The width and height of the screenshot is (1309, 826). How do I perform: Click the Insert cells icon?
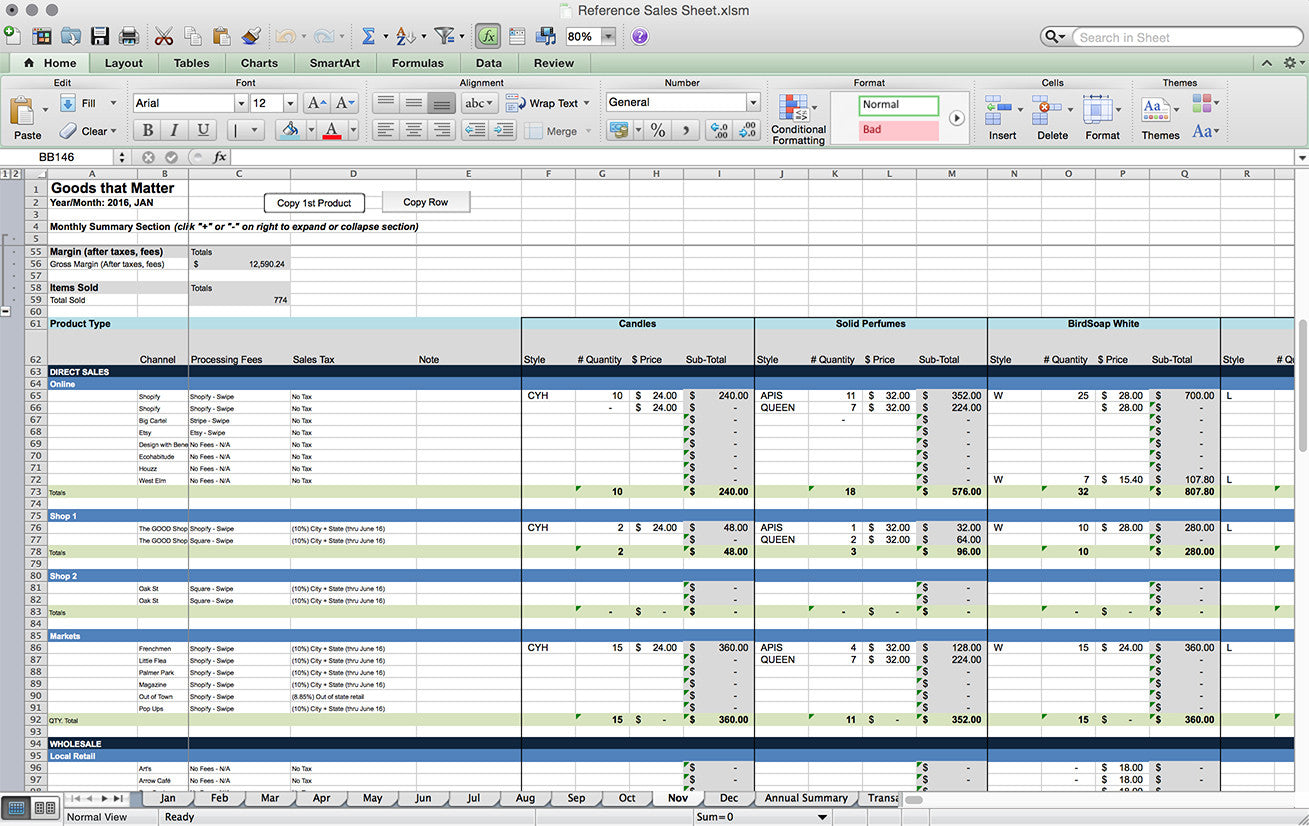click(998, 108)
